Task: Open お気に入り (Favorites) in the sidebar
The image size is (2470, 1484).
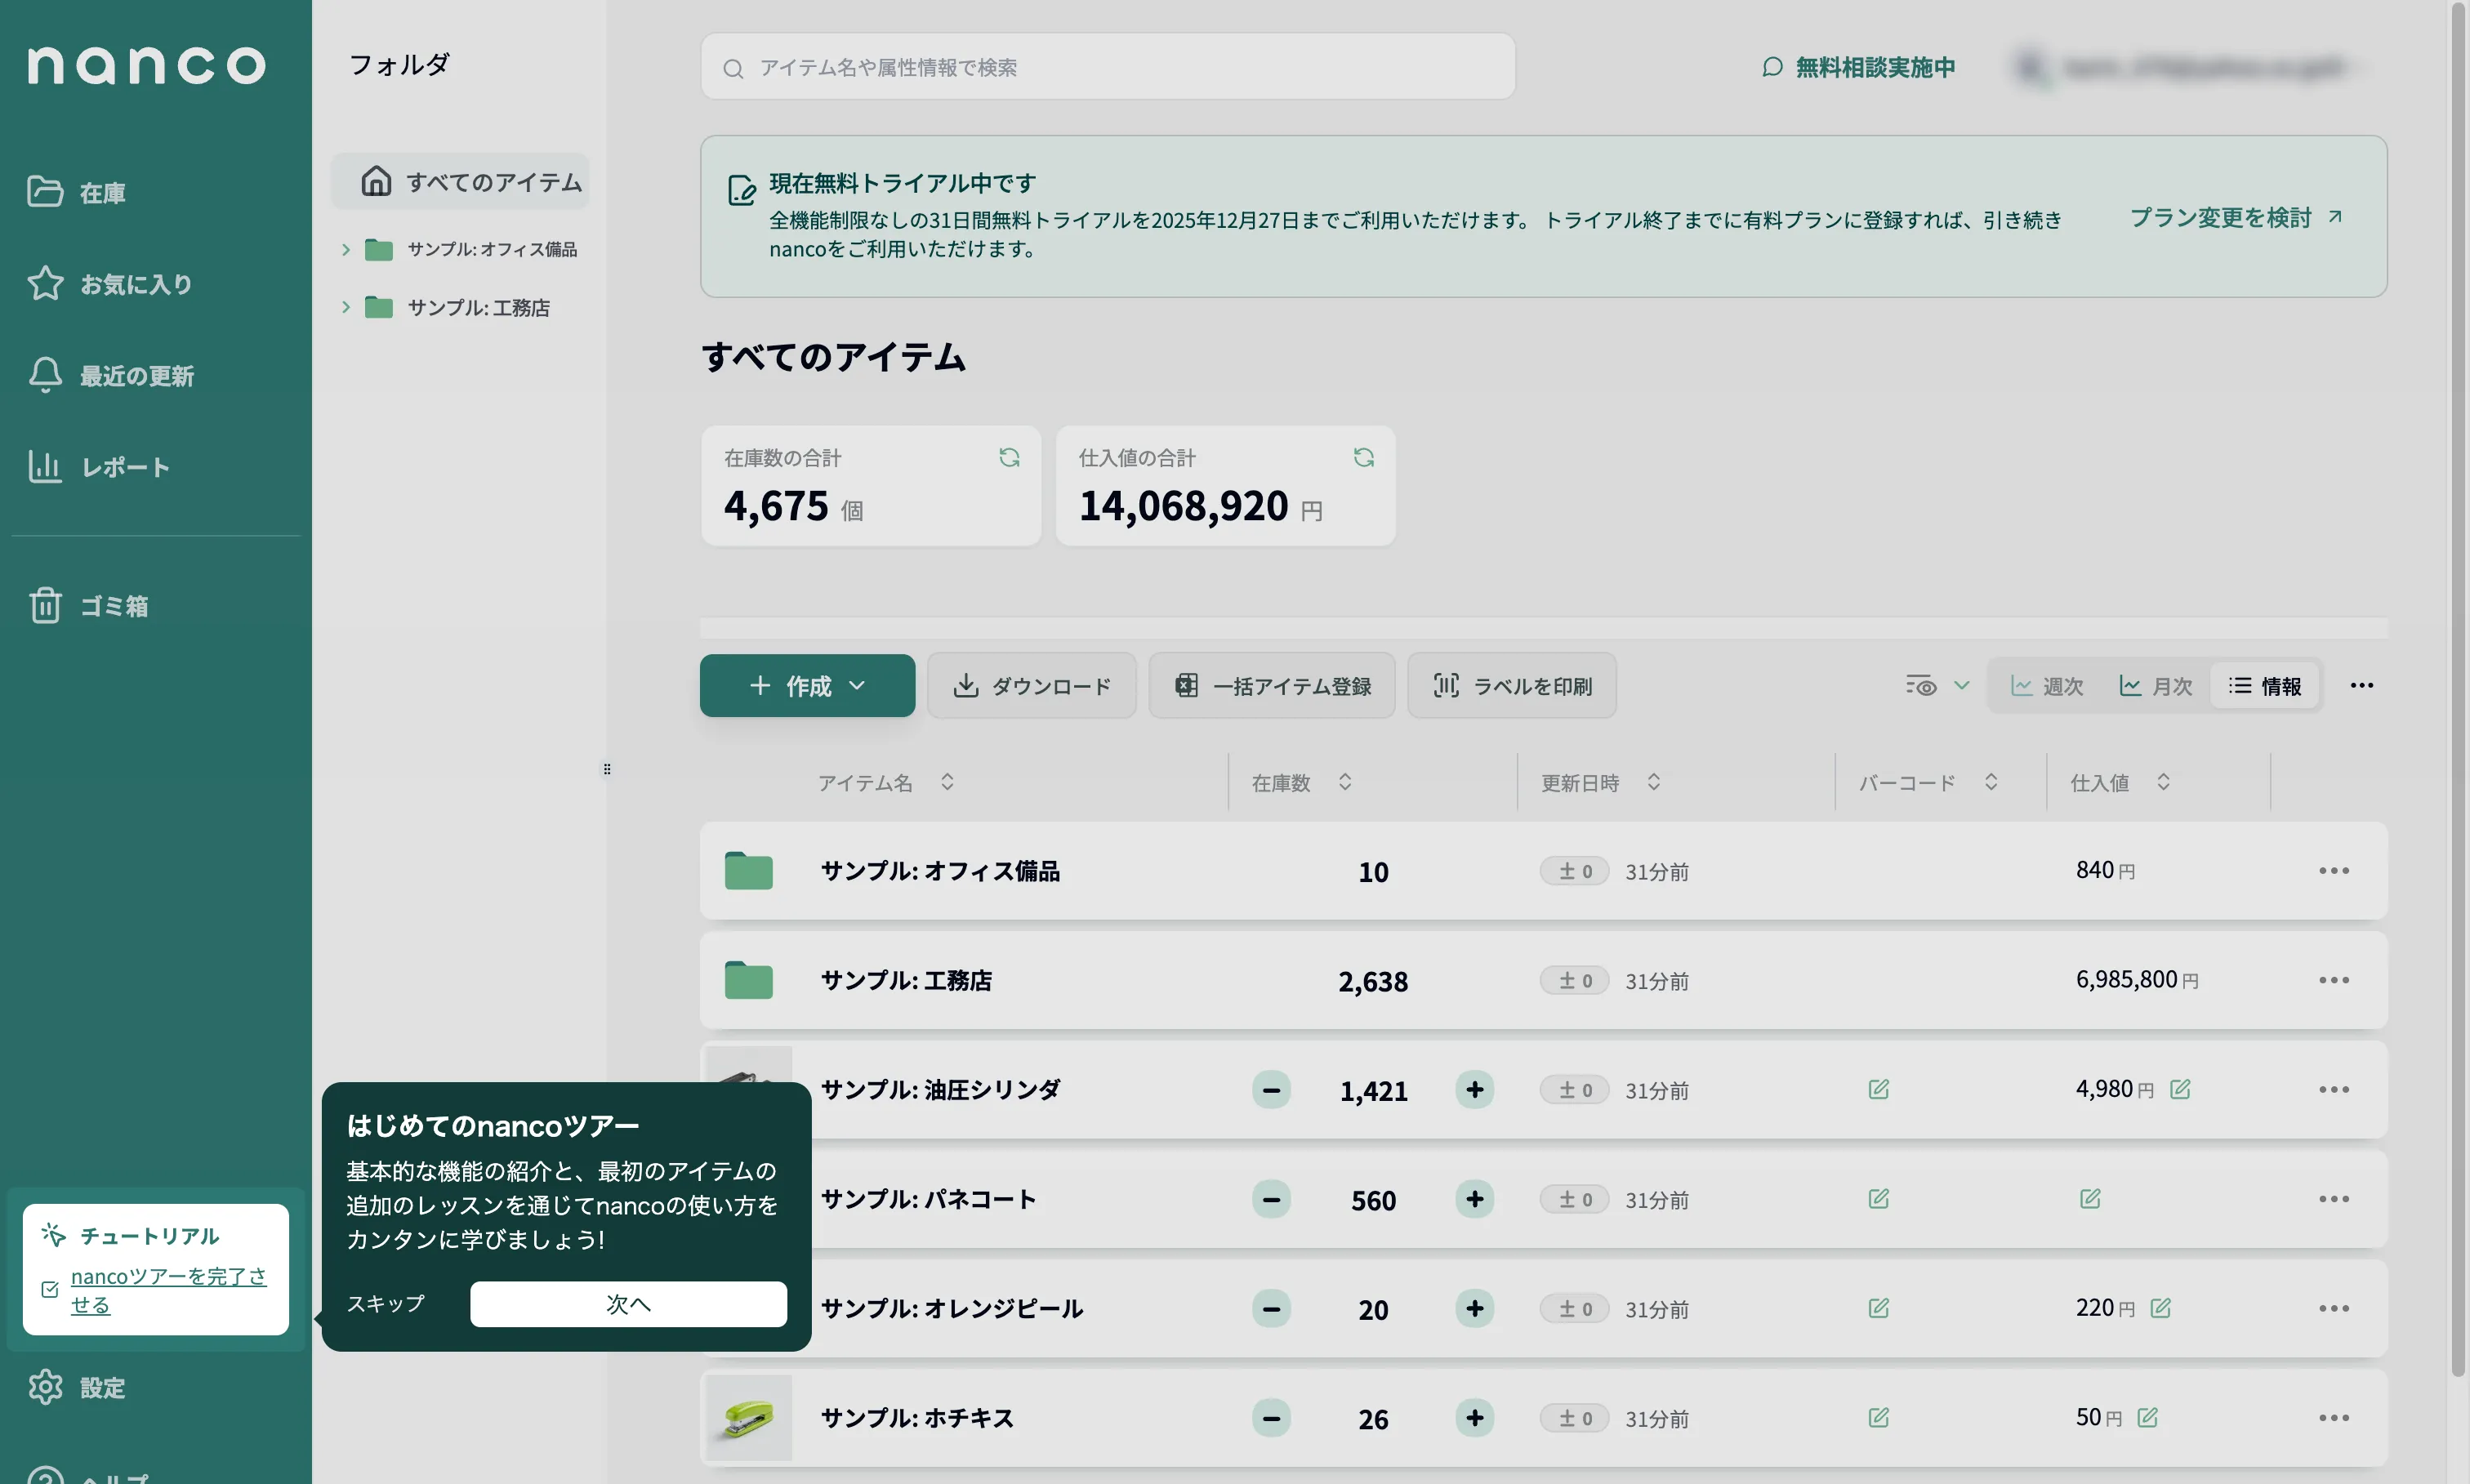Action: pos(134,284)
